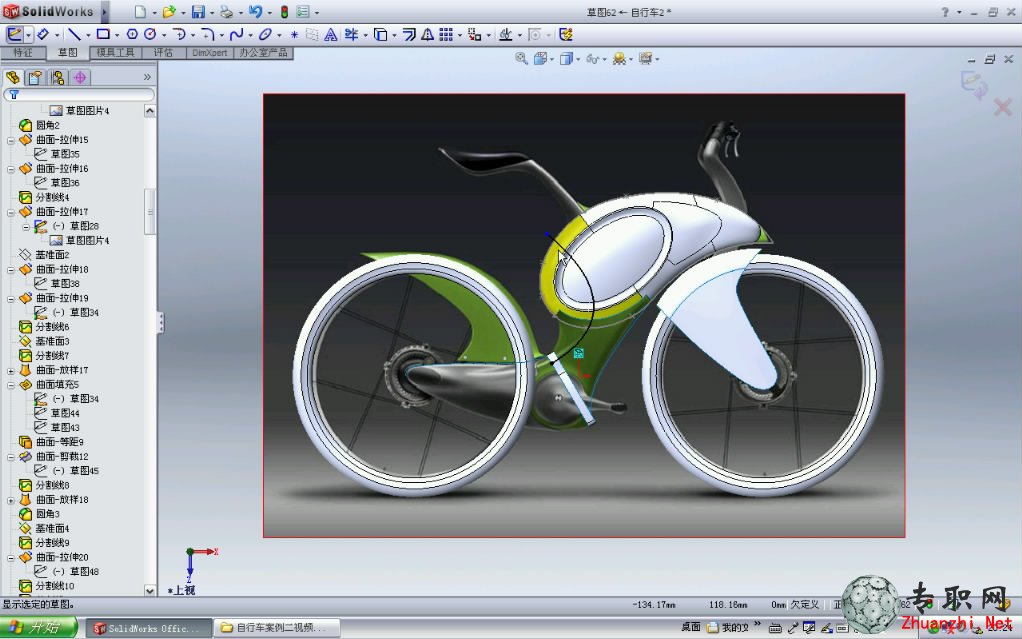Open the ConfigurationManager tab
This screenshot has height=639, width=1022.
point(57,78)
